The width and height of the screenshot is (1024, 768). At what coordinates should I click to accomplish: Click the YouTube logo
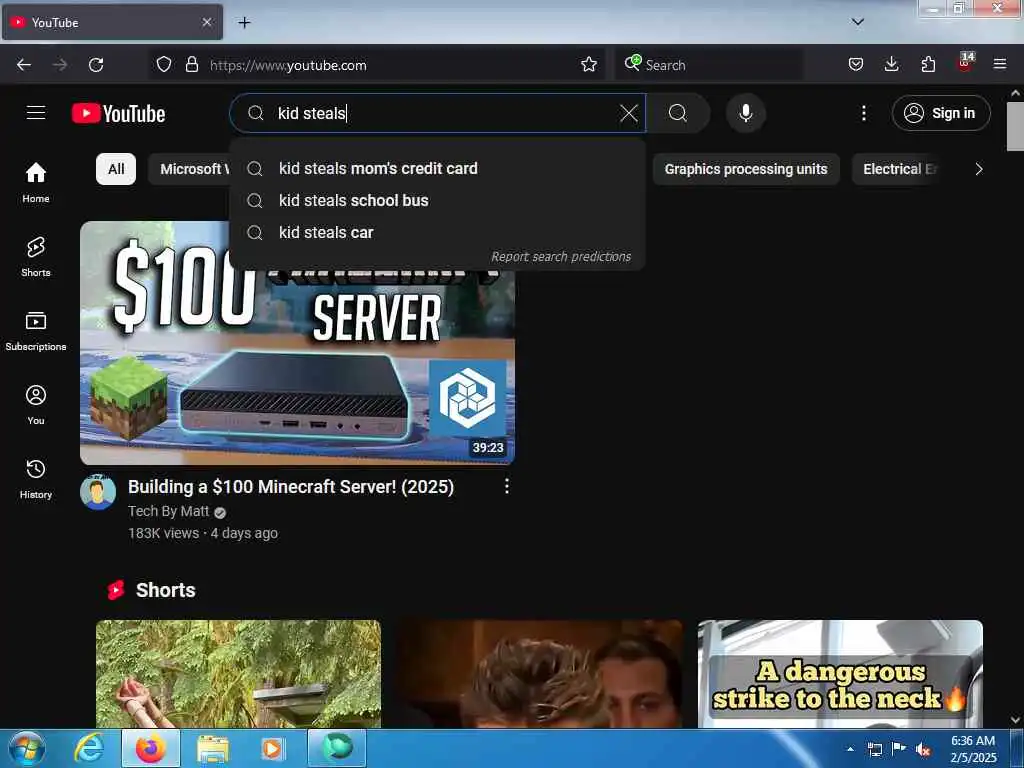(118, 114)
